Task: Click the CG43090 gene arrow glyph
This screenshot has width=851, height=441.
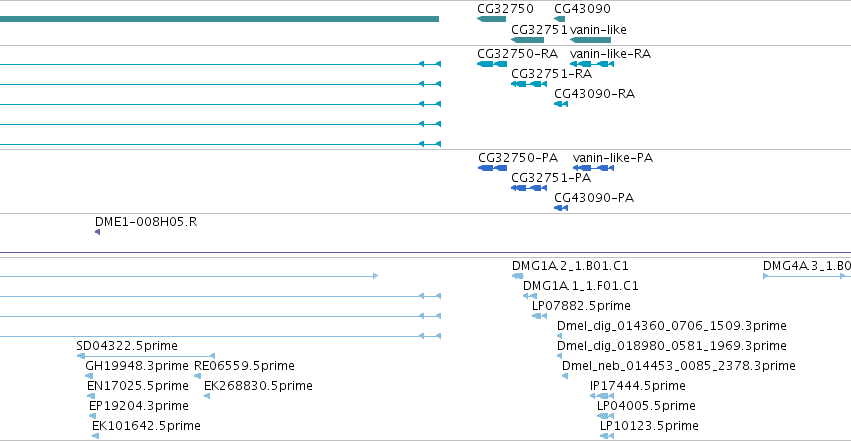Action: [x=560, y=19]
